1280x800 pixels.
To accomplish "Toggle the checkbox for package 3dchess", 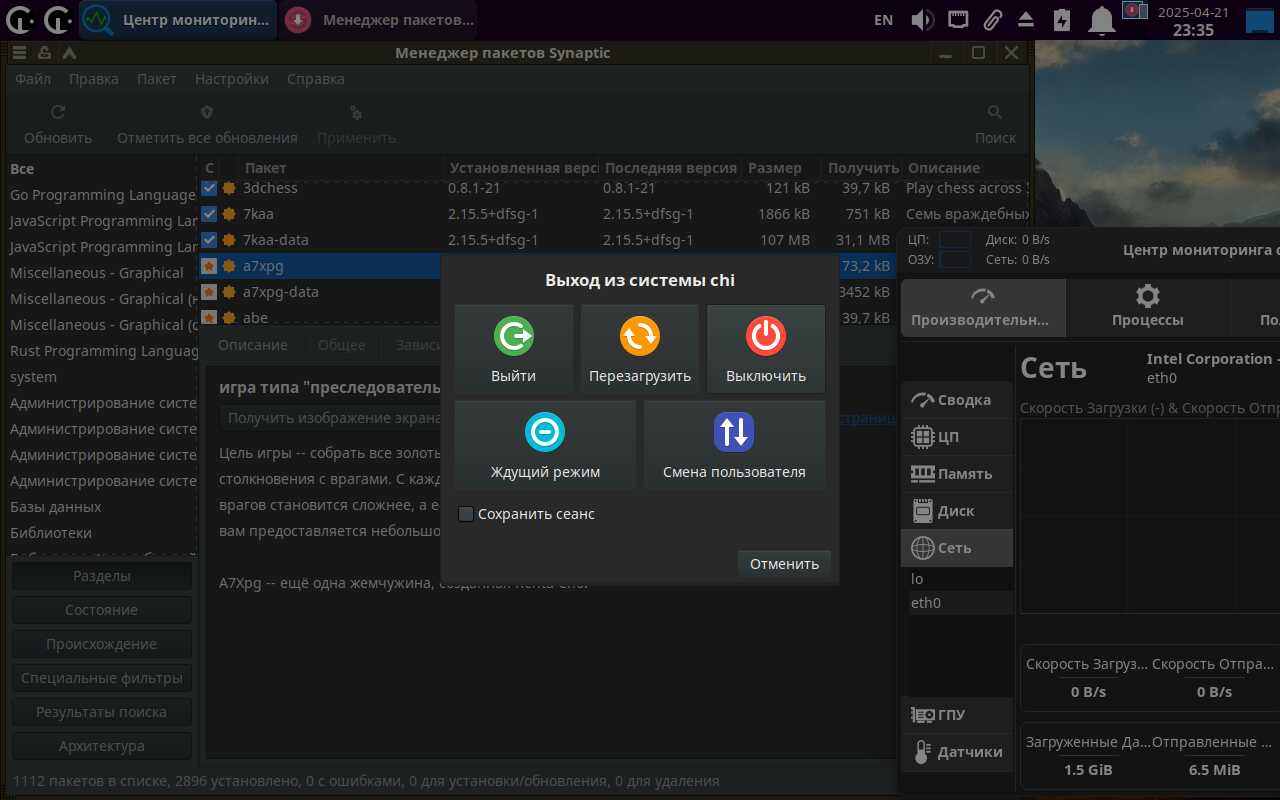I will (x=209, y=187).
